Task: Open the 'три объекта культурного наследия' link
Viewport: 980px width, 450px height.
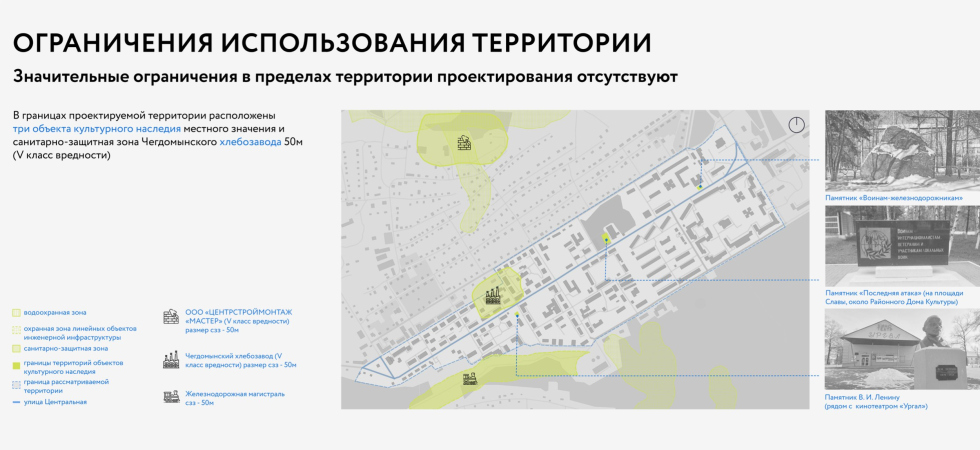Action: pos(97,129)
